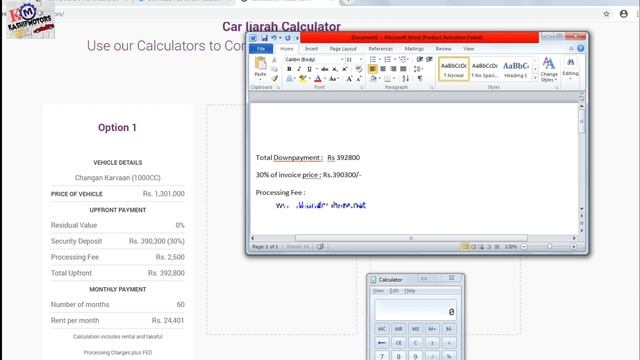The width and height of the screenshot is (640, 360).
Task: Toggle Superscript formatting in Word
Action: [345, 69]
